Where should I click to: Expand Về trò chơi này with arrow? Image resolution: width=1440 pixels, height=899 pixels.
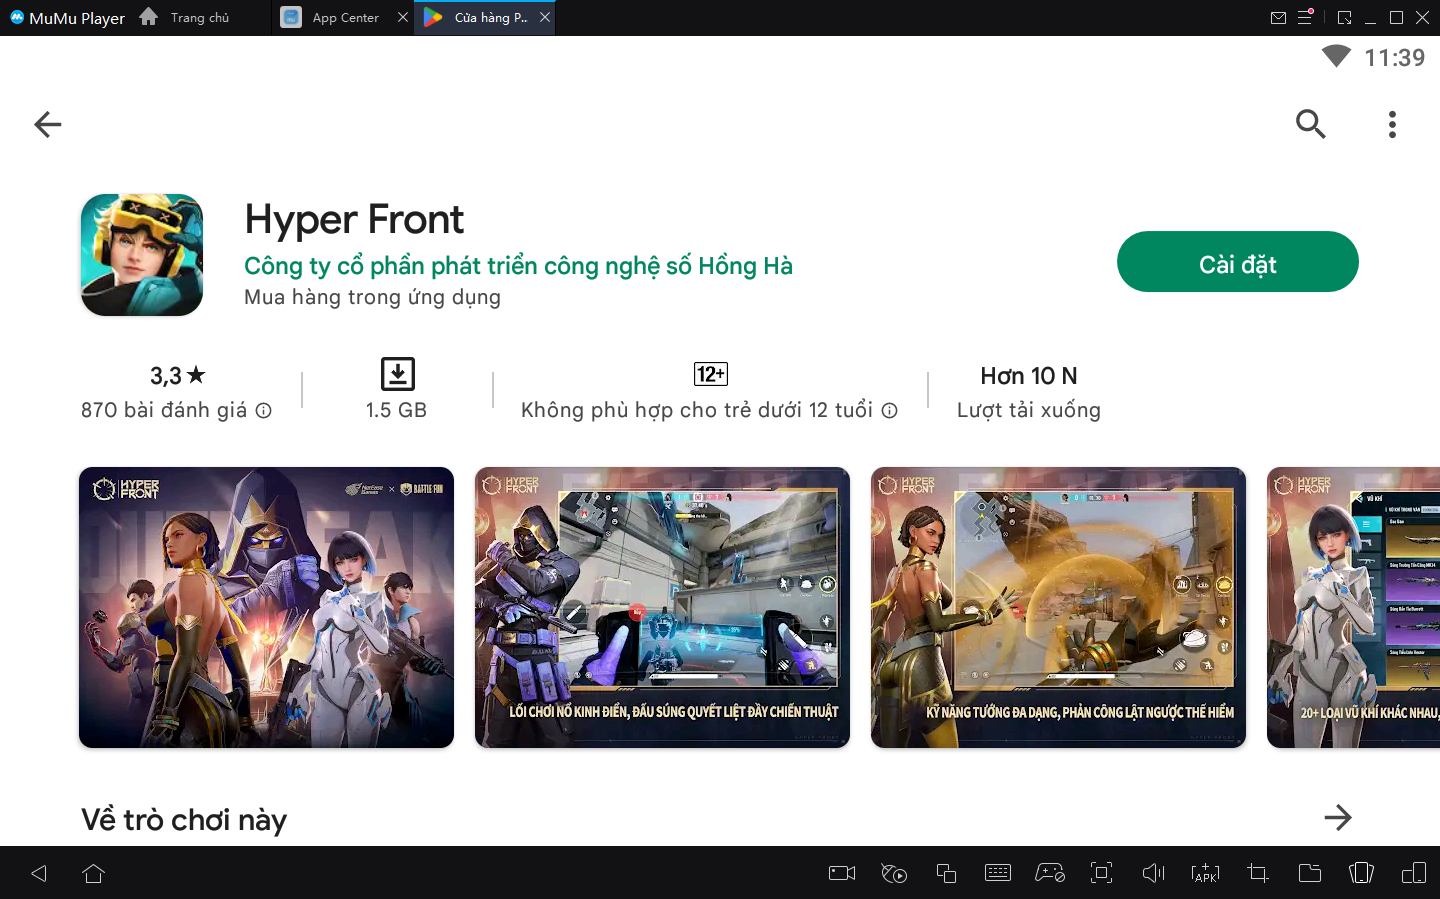1337,818
